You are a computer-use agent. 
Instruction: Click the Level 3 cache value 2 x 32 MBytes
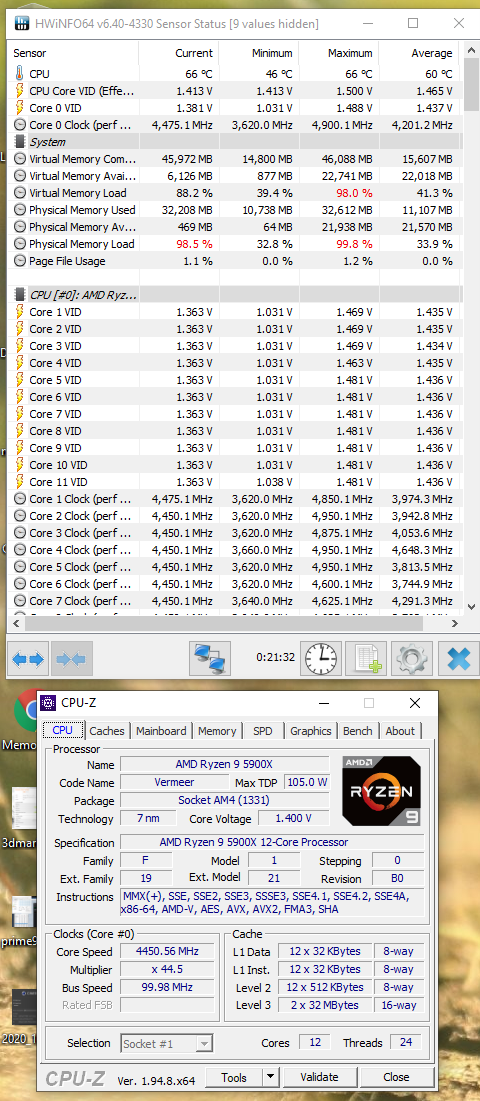(326, 1005)
